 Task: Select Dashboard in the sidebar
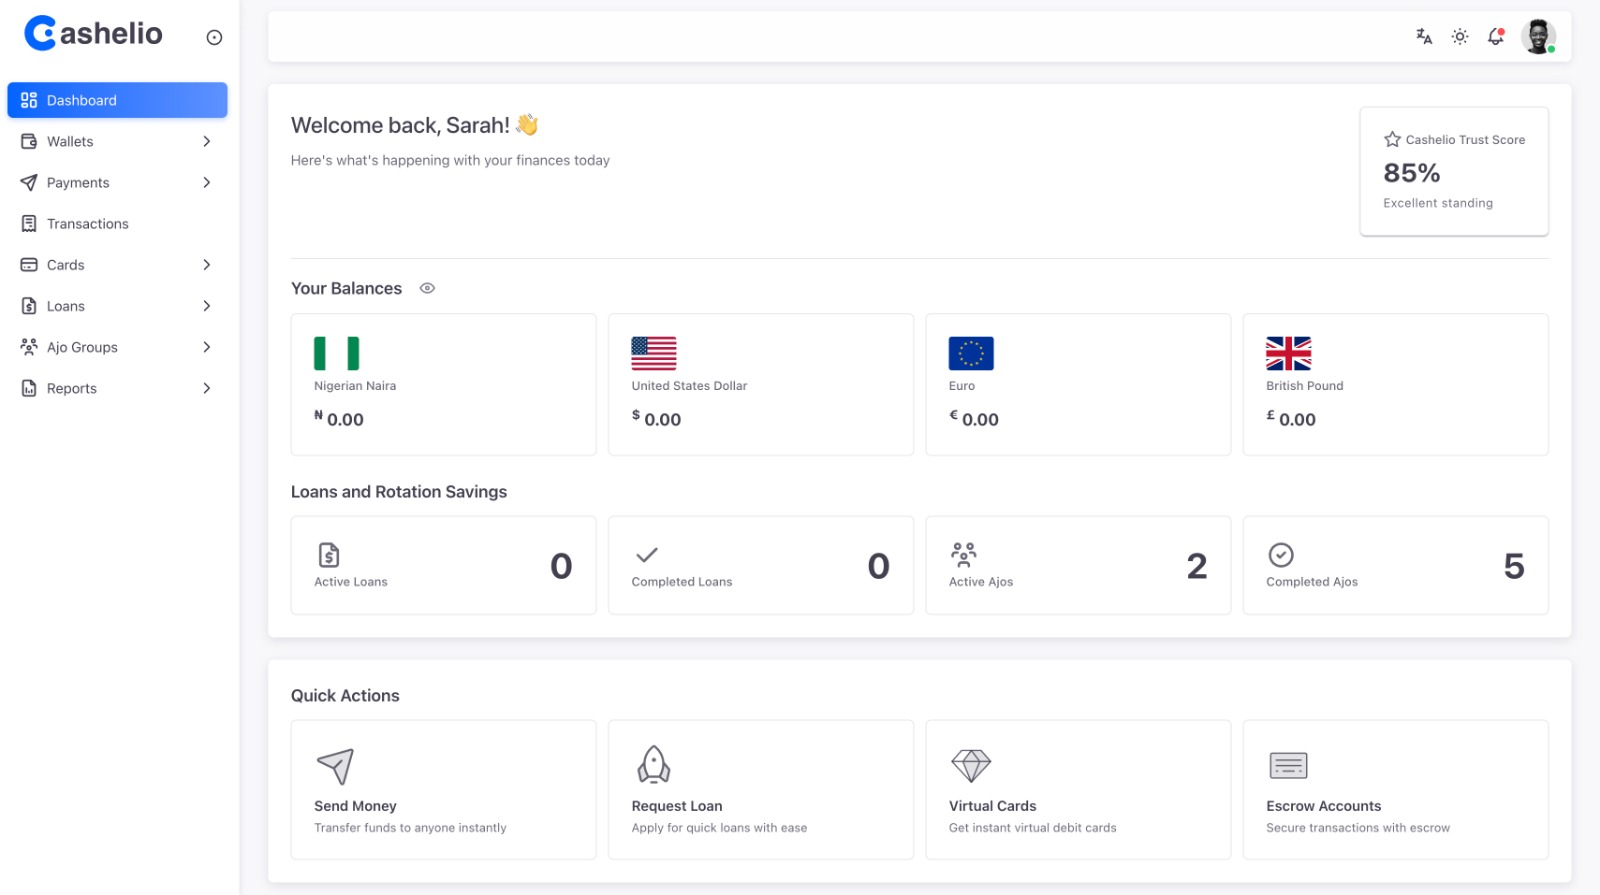click(117, 100)
